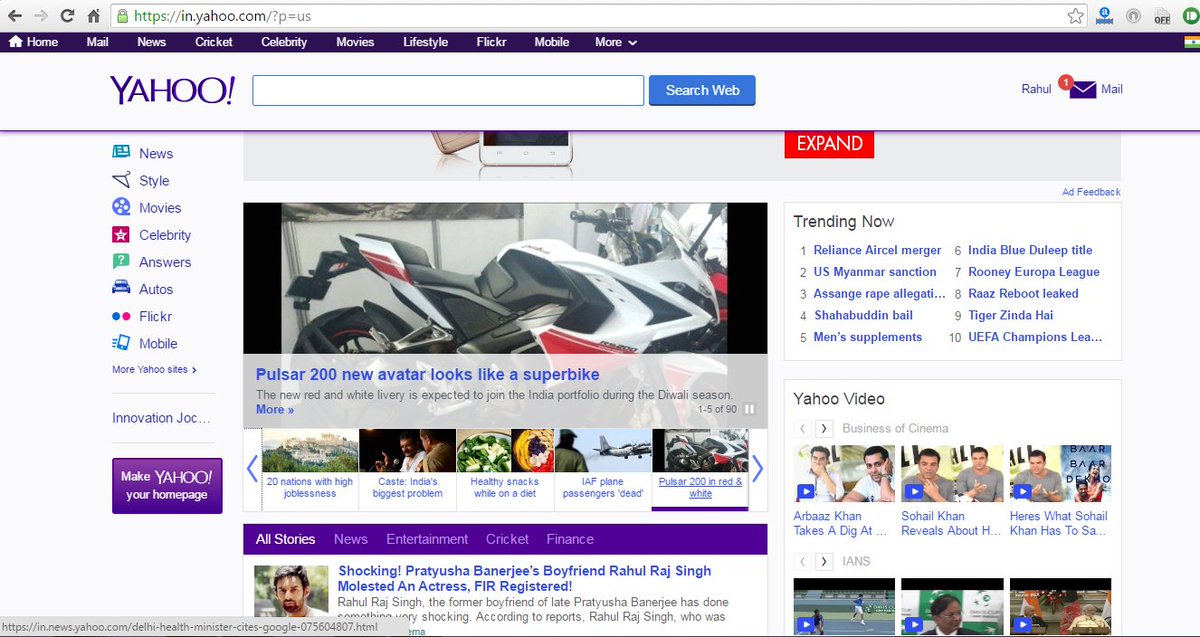Click the Yahoo! logo
Viewport: 1200px width, 637px height.
pyautogui.click(x=172, y=90)
